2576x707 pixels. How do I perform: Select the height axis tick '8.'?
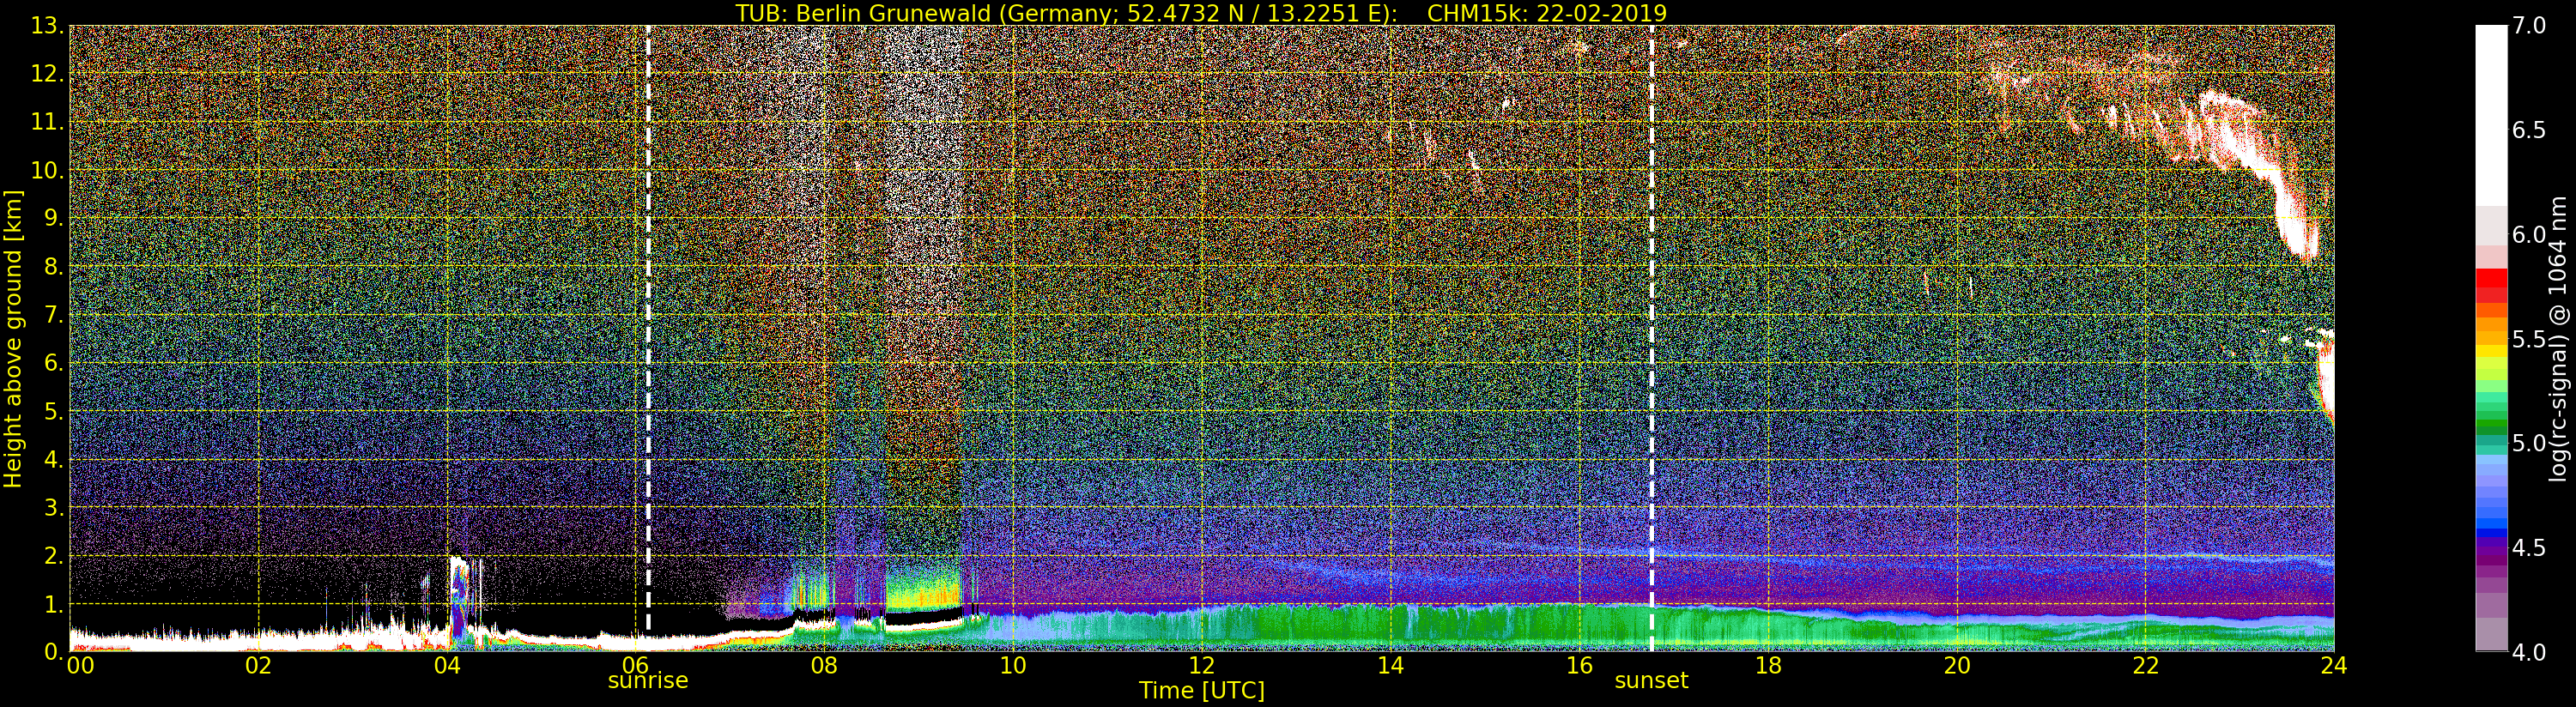point(53,267)
